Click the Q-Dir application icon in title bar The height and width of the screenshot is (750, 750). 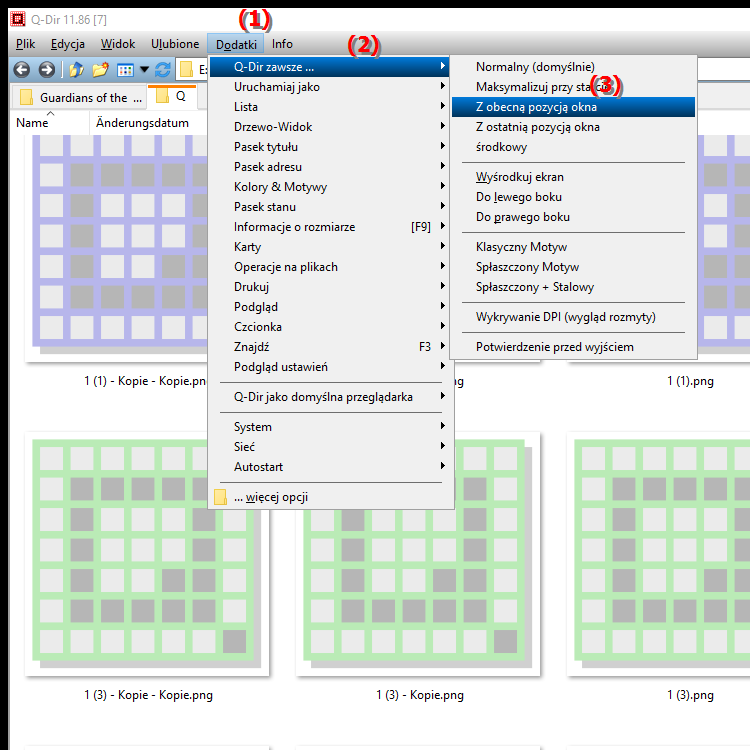18,20
